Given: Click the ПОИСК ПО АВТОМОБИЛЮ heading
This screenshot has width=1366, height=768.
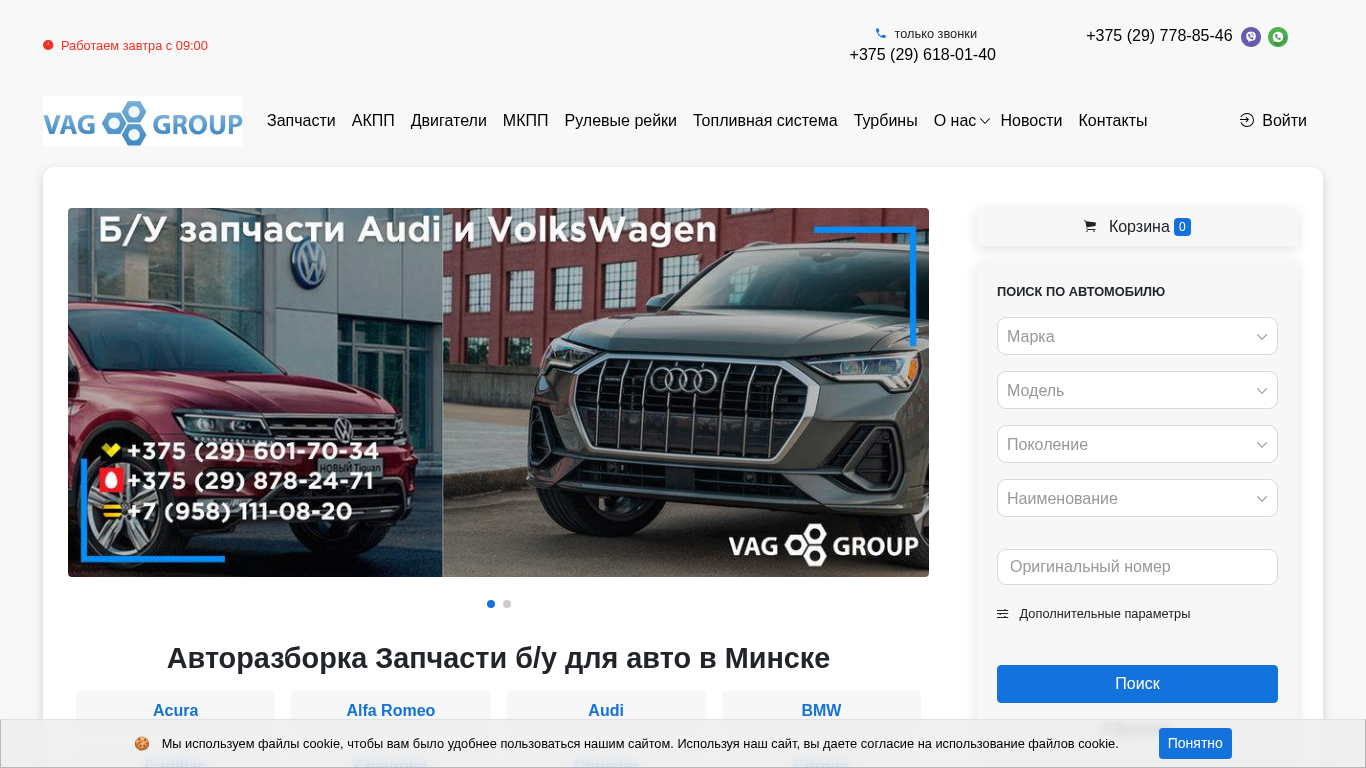Looking at the screenshot, I should pos(1081,292).
